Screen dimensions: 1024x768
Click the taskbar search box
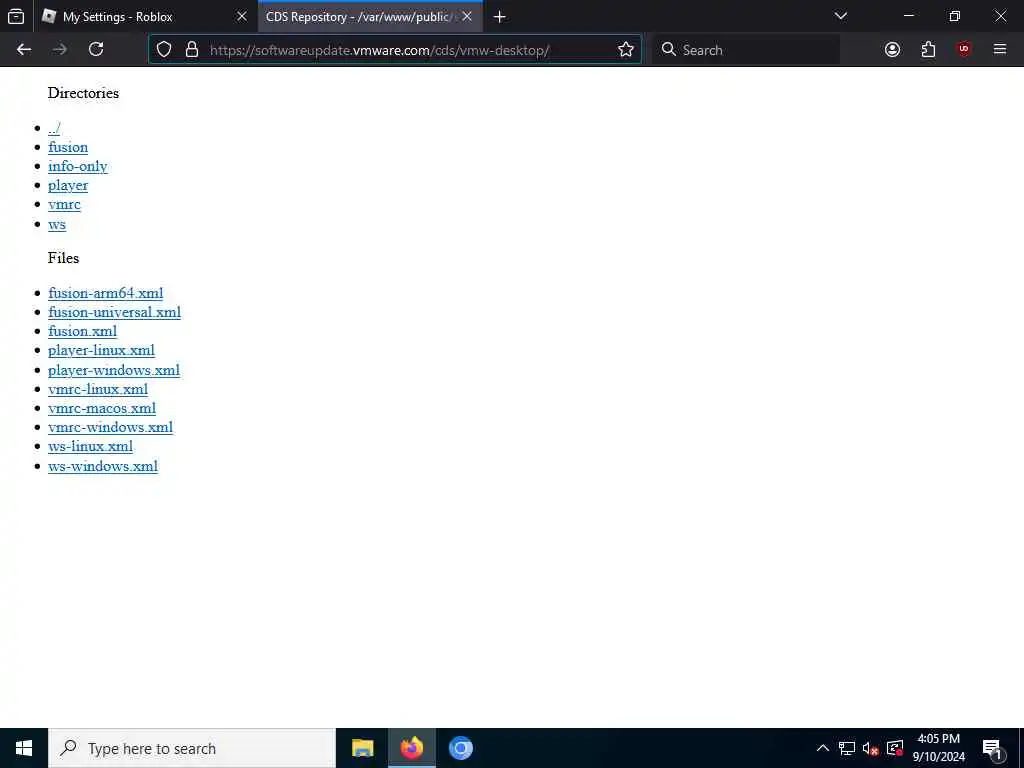click(x=192, y=748)
